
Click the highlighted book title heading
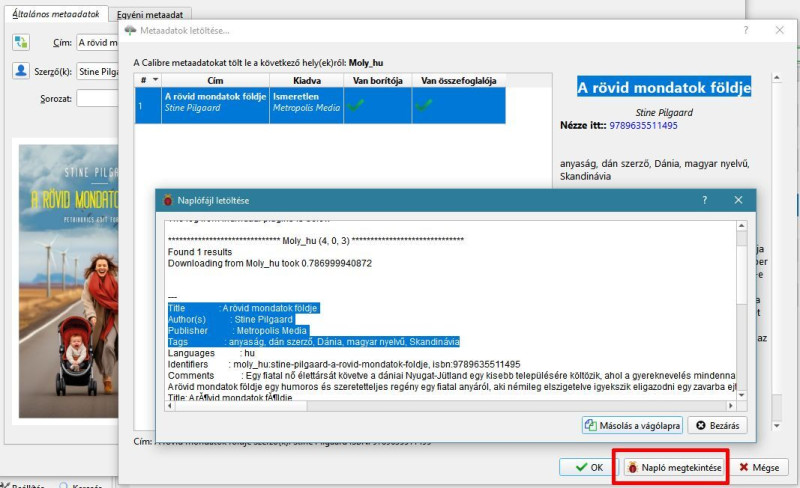[664, 87]
